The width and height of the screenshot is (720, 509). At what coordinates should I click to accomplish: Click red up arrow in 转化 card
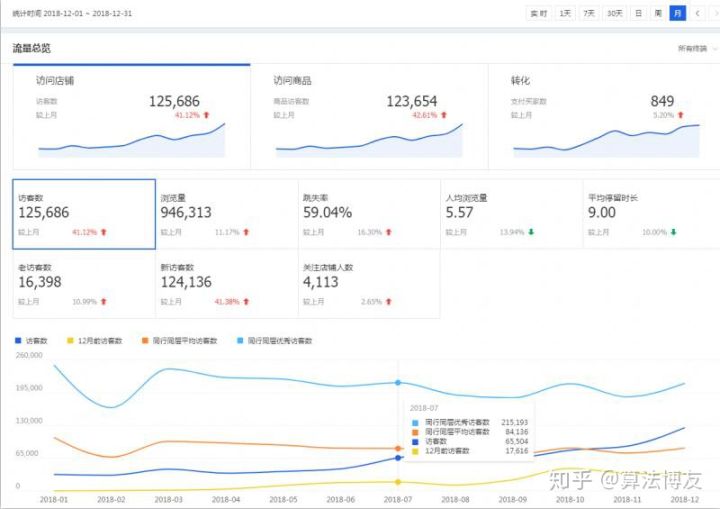[x=684, y=115]
